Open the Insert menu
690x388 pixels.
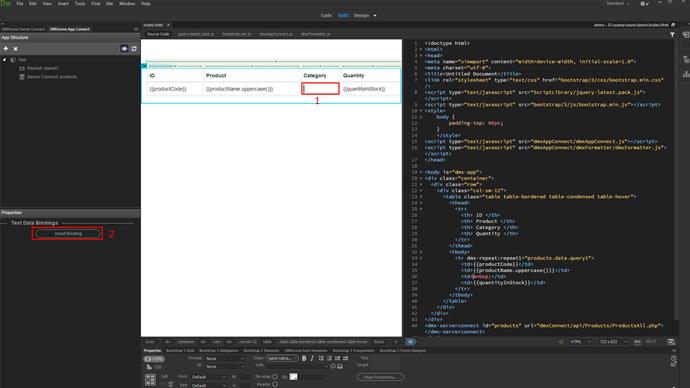[x=63, y=4]
